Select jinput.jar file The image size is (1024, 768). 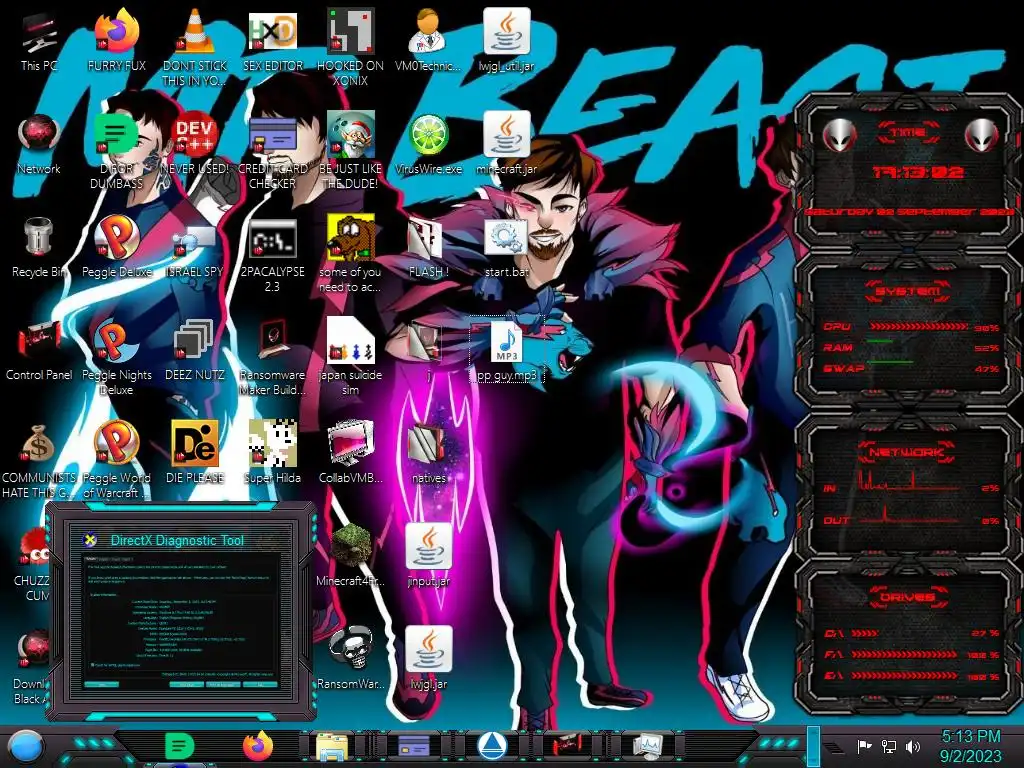pyautogui.click(x=428, y=556)
